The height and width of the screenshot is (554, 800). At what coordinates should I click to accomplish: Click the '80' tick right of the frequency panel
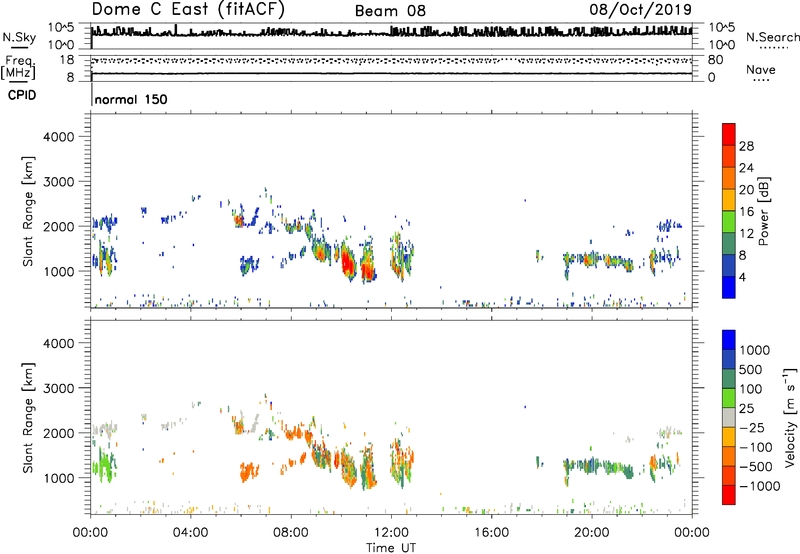pos(715,60)
